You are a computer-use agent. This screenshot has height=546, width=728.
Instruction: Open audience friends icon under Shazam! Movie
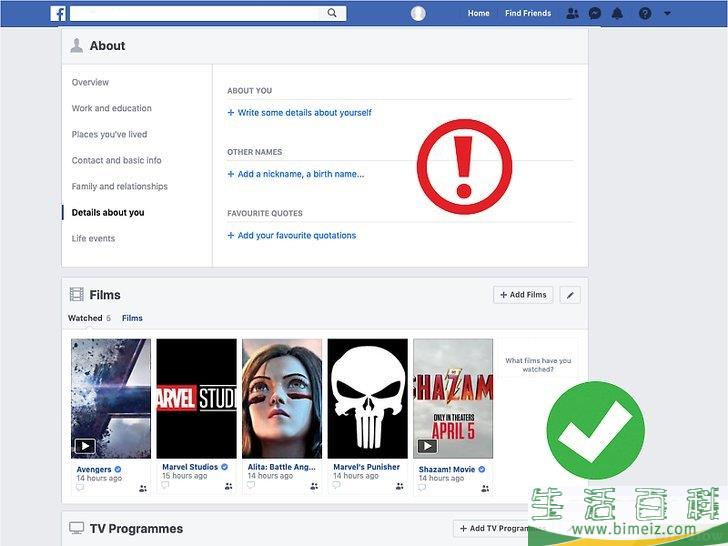point(485,488)
